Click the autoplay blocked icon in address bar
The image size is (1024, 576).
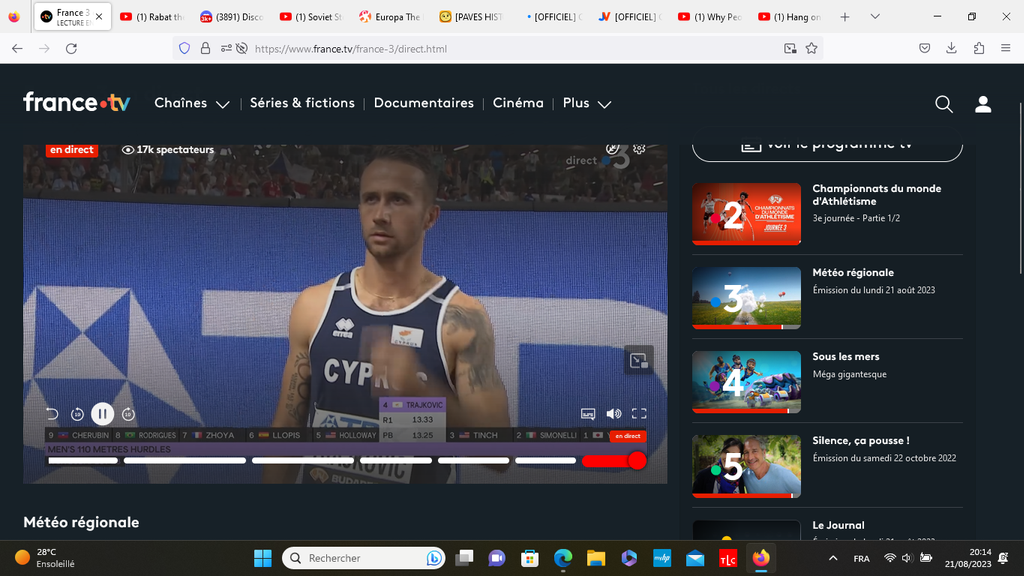[242, 48]
